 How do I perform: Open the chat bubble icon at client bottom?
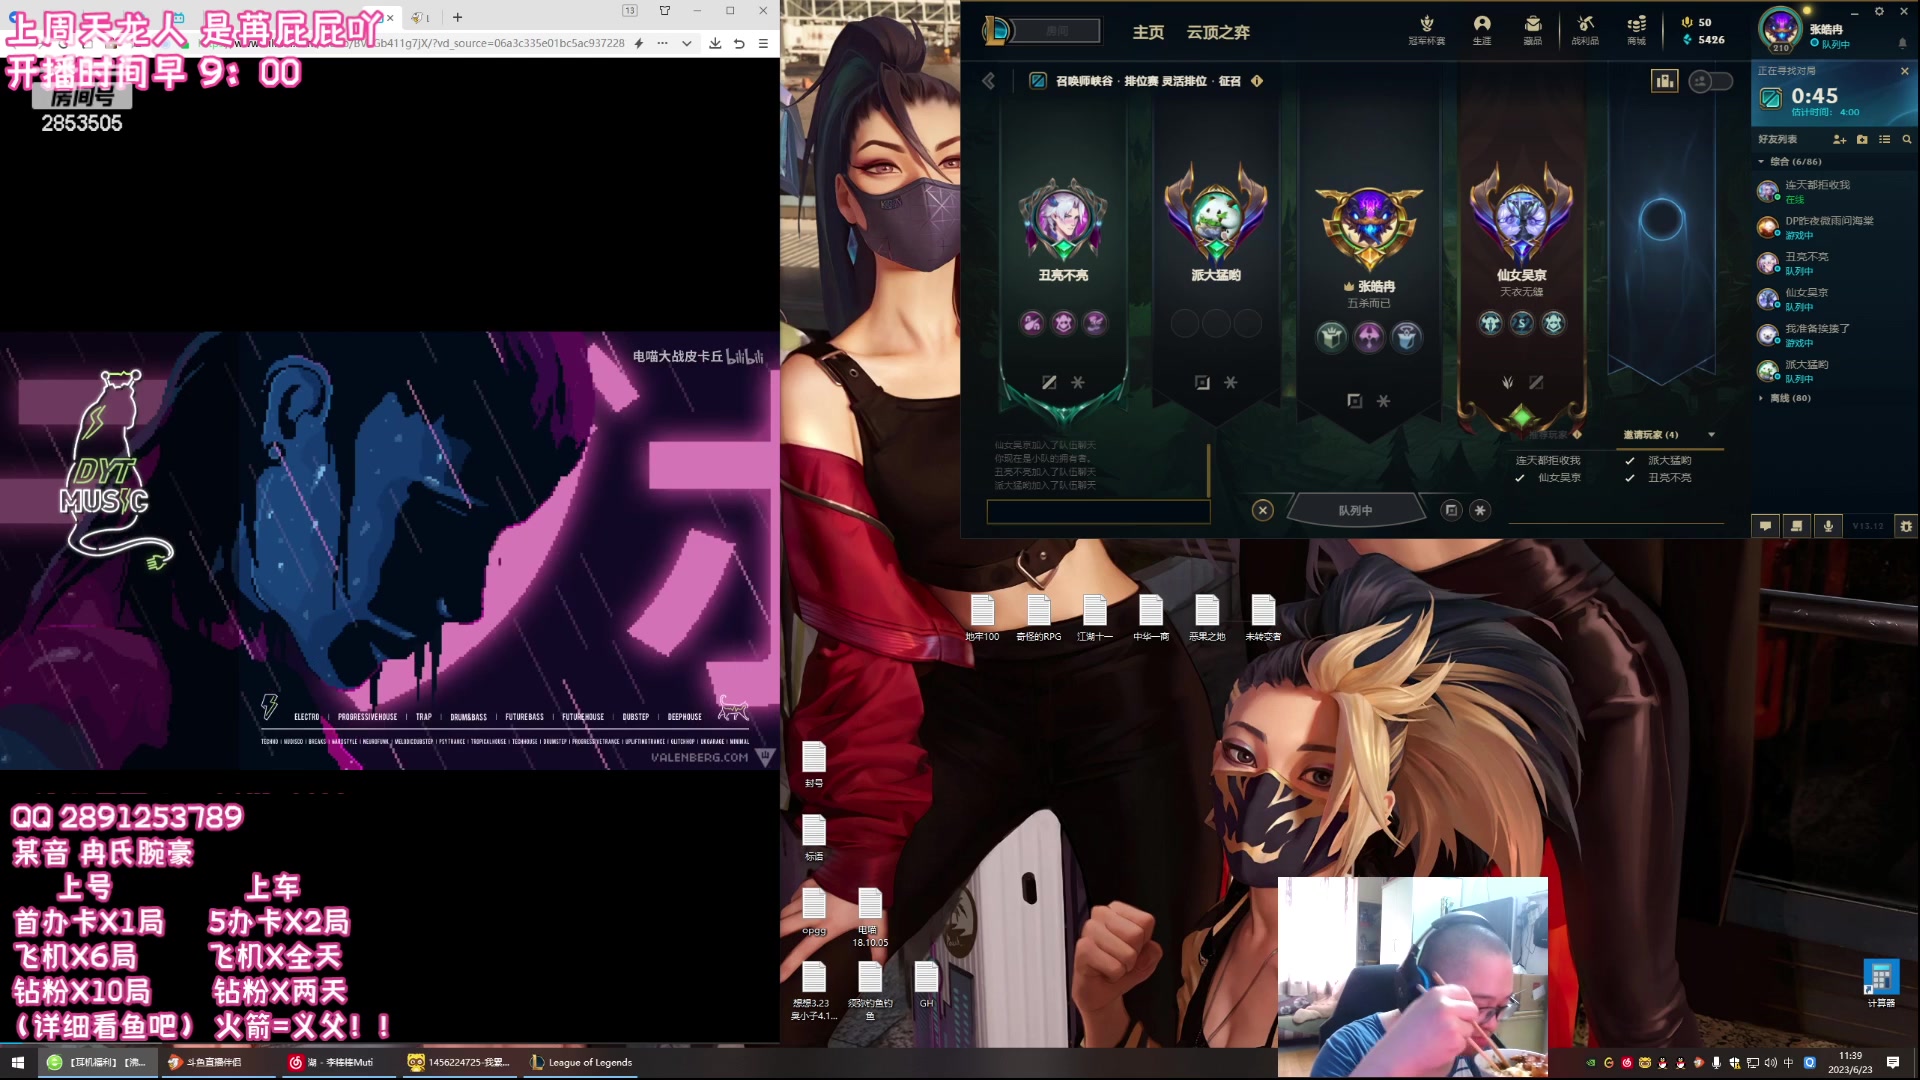coord(1766,526)
